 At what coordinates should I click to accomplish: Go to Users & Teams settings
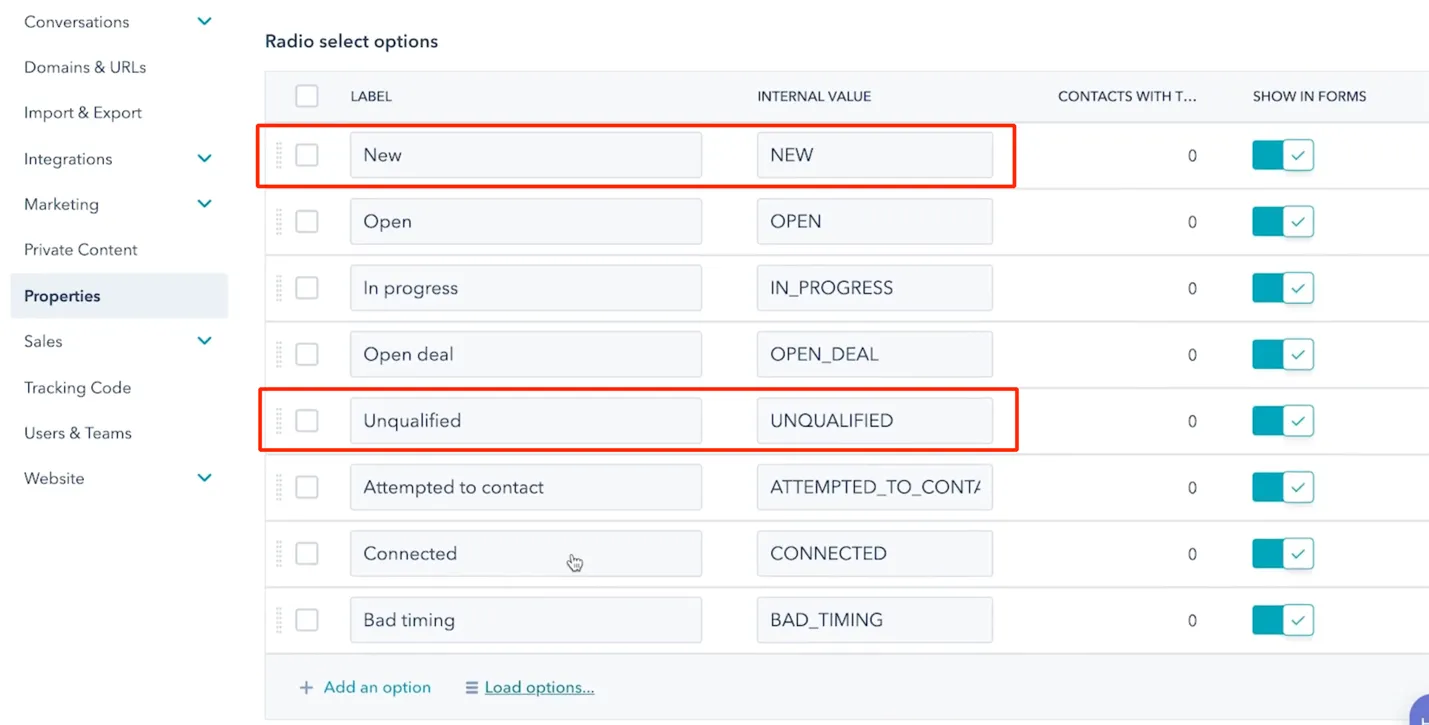78,433
